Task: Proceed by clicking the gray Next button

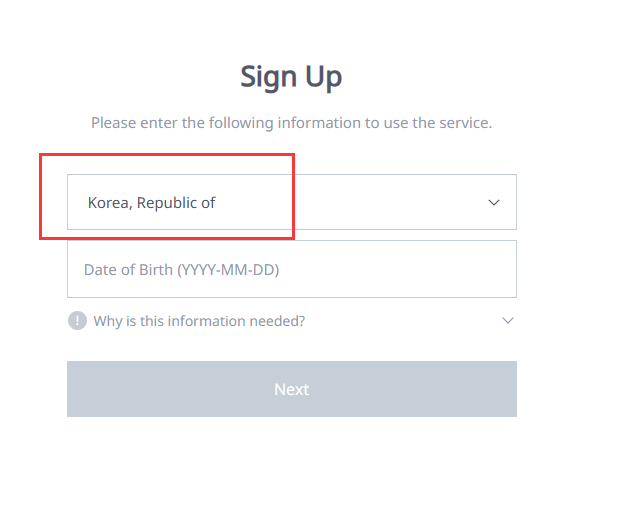Action: tap(291, 389)
